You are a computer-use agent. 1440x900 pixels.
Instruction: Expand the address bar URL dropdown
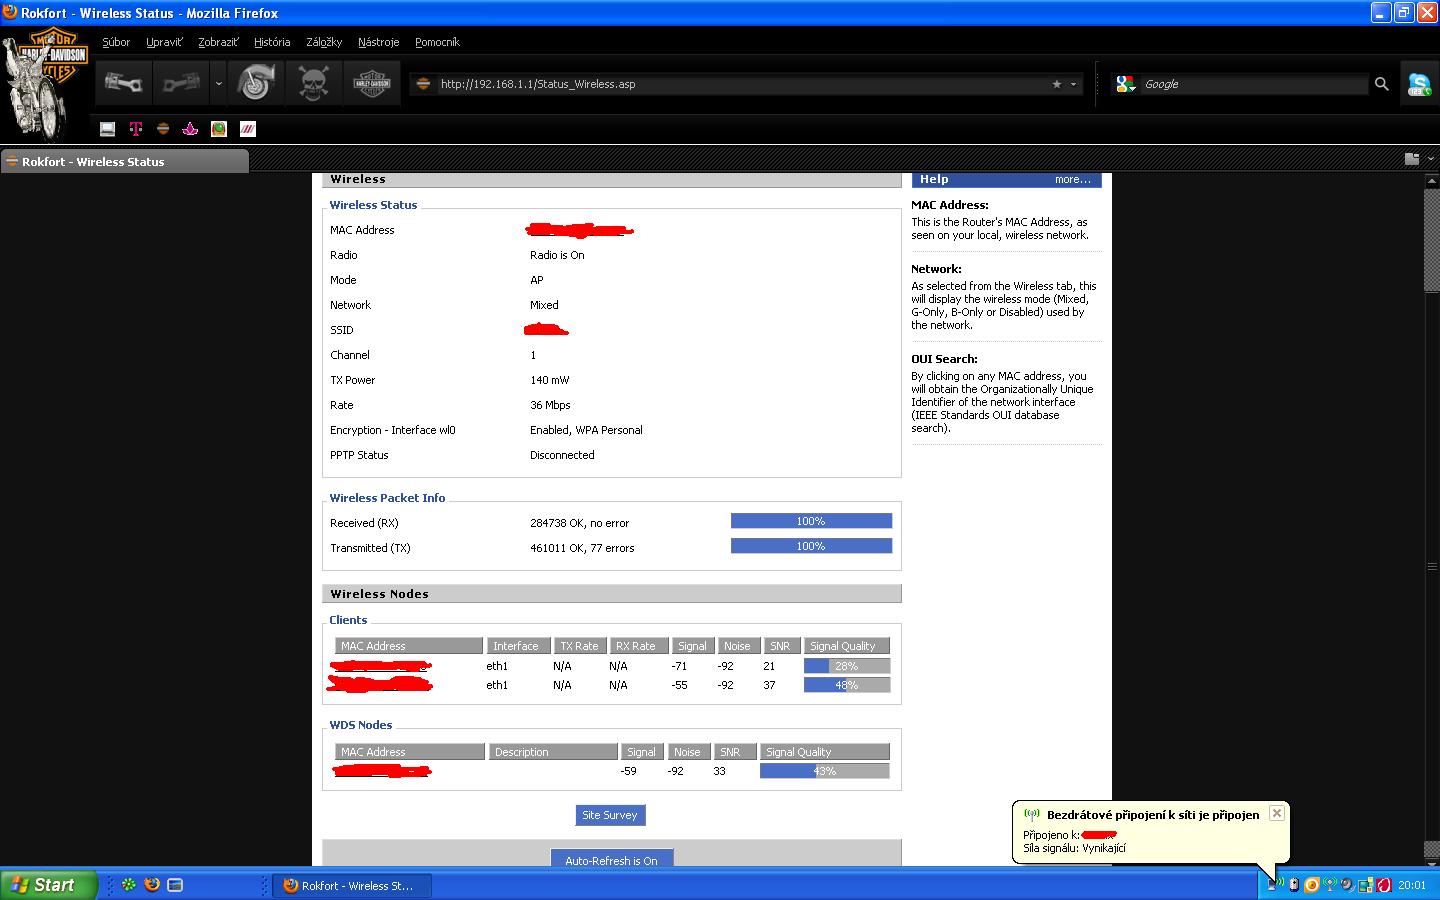point(1073,84)
